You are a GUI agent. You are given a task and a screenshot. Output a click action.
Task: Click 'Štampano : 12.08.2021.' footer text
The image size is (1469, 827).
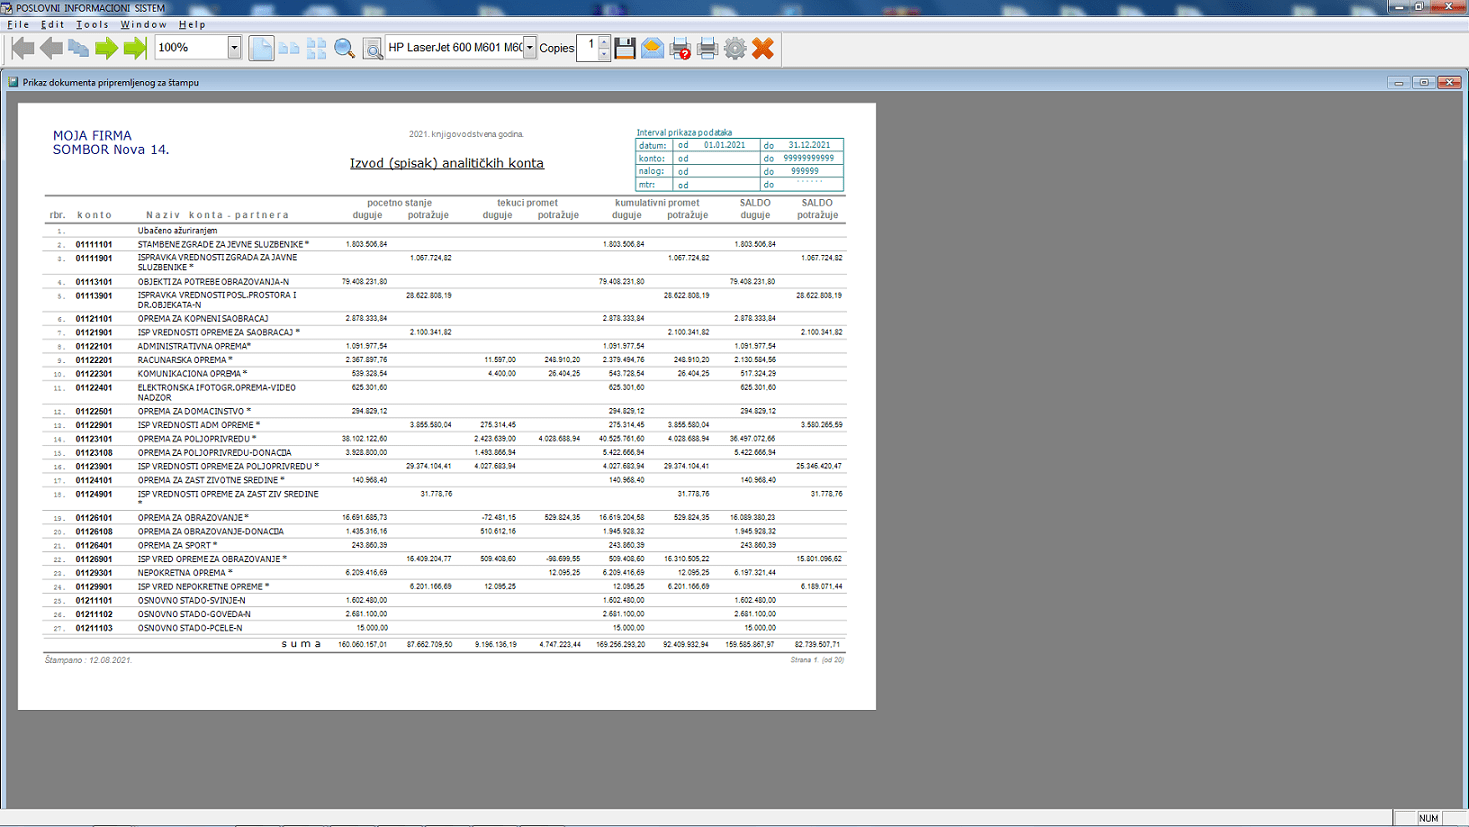(x=88, y=660)
